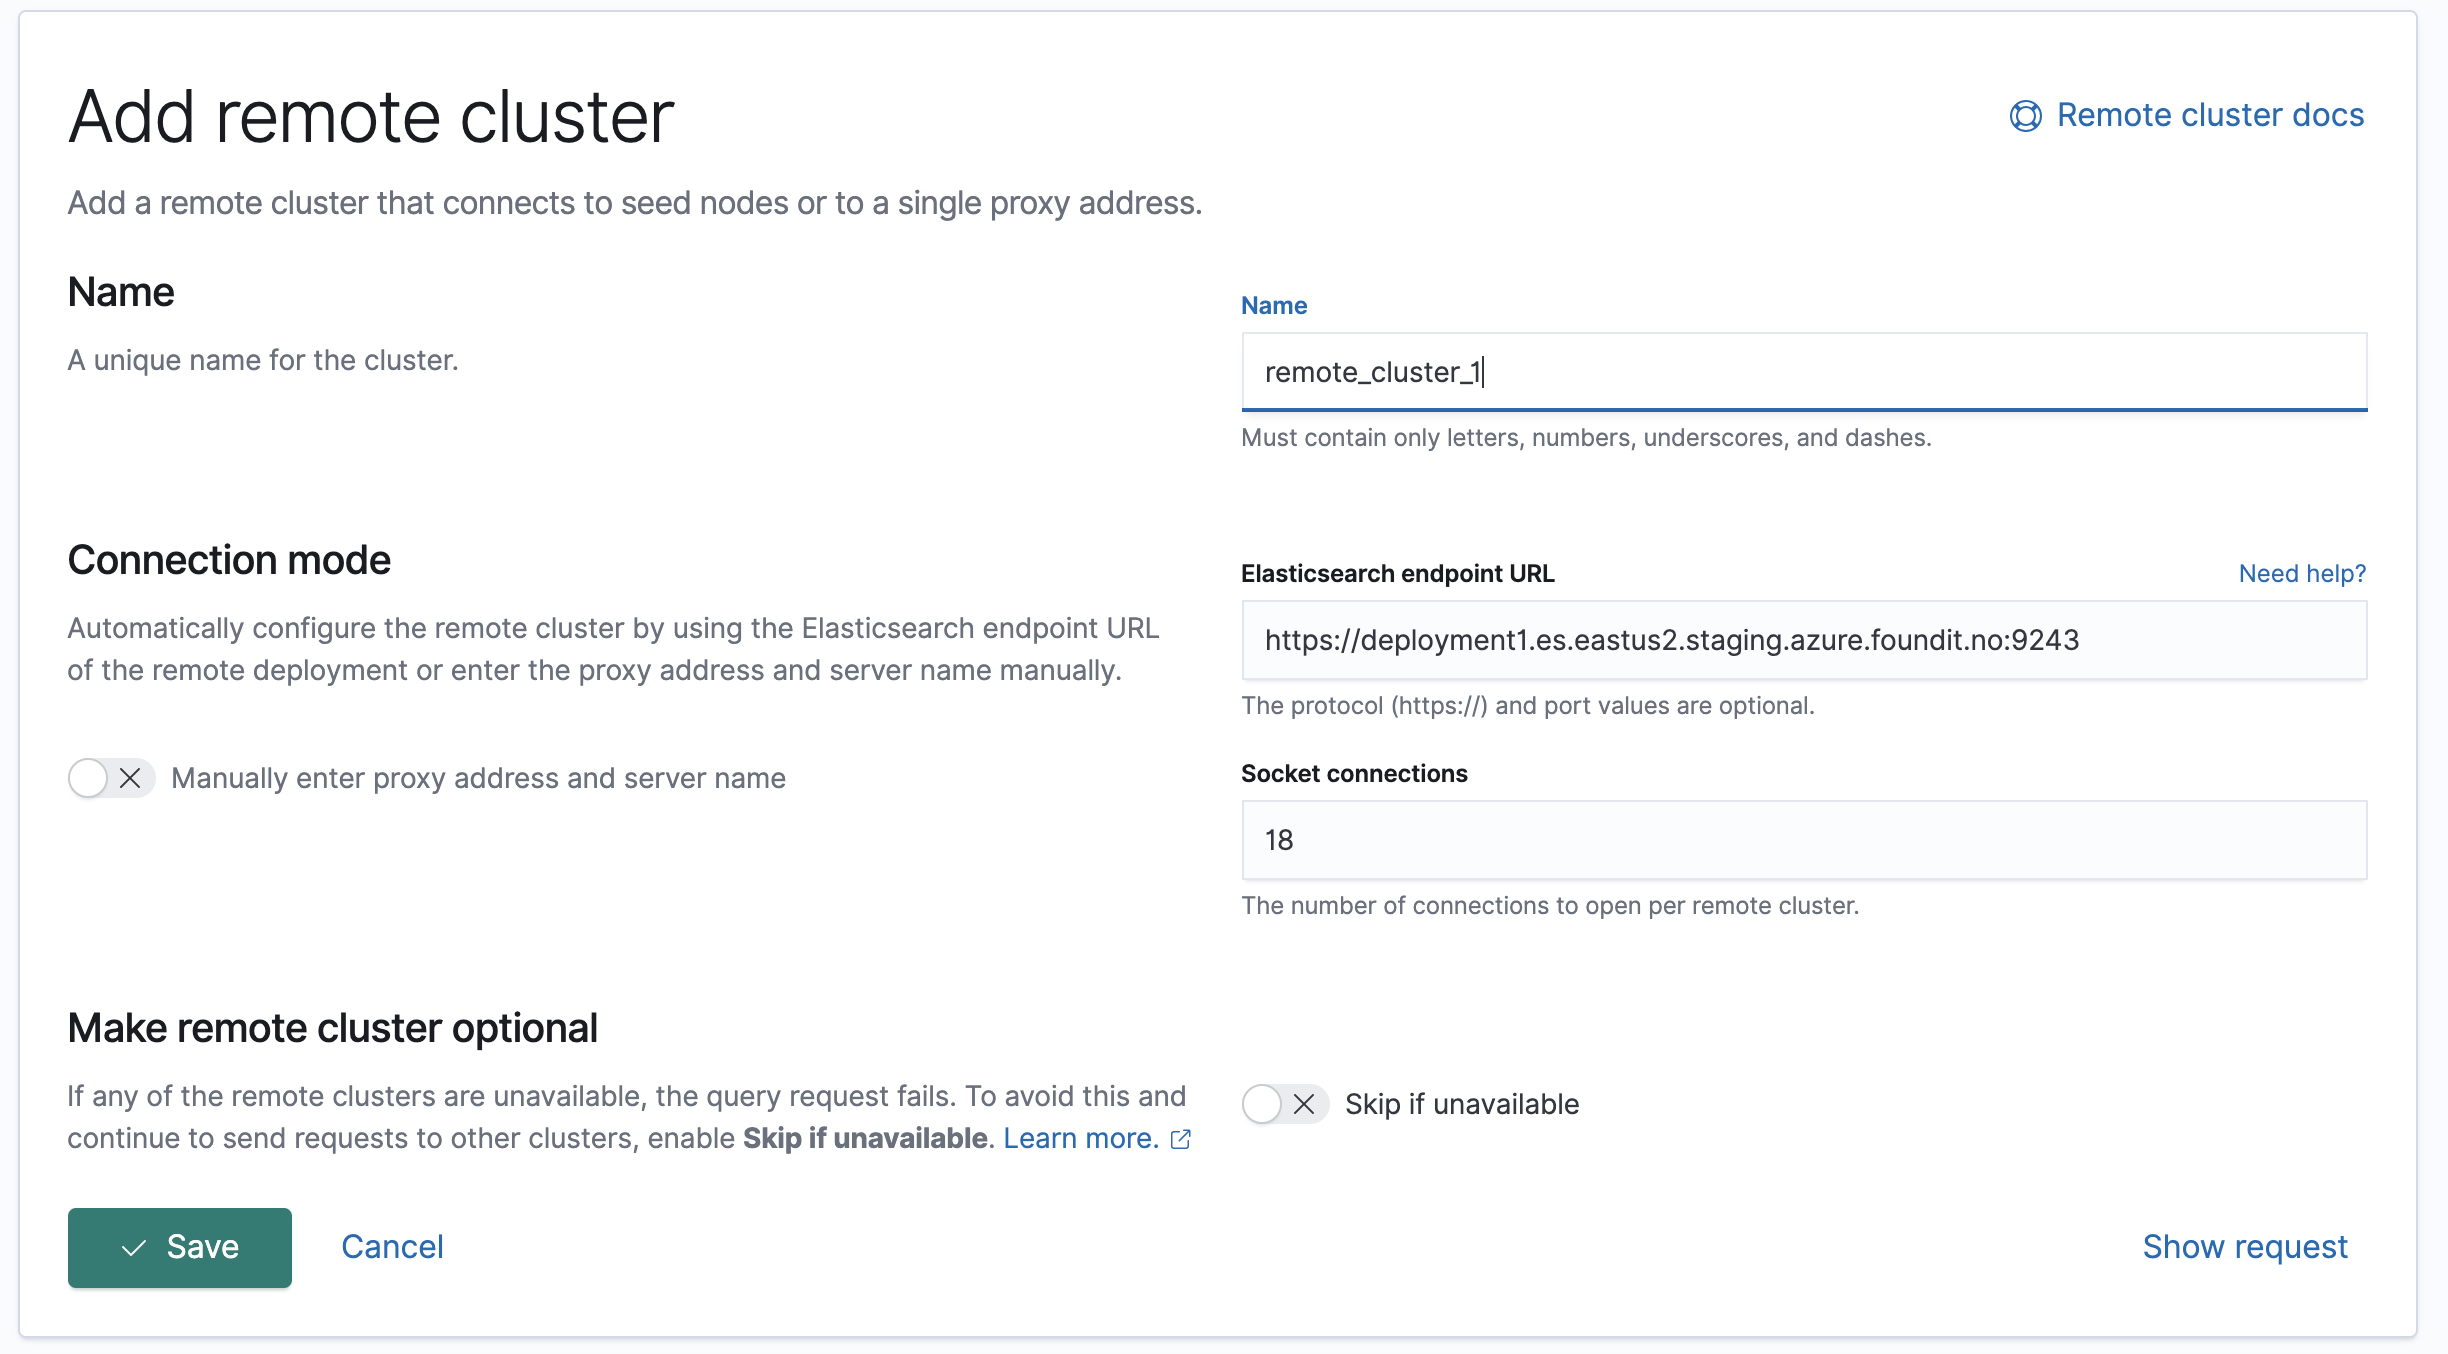Image resolution: width=2448 pixels, height=1354 pixels.
Task: Click the Add remote cluster heading
Action: click(371, 118)
